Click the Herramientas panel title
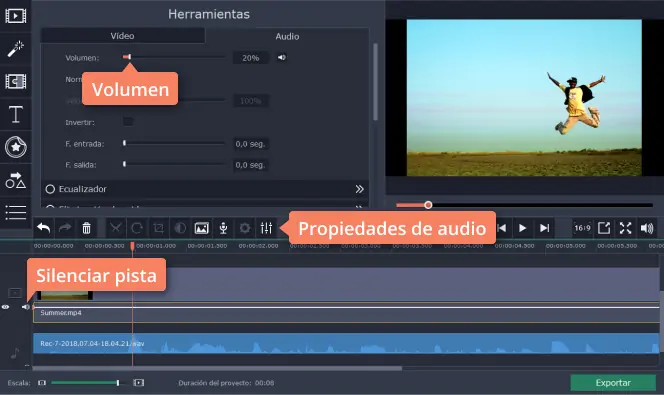This screenshot has width=664, height=395. pyautogui.click(x=209, y=14)
